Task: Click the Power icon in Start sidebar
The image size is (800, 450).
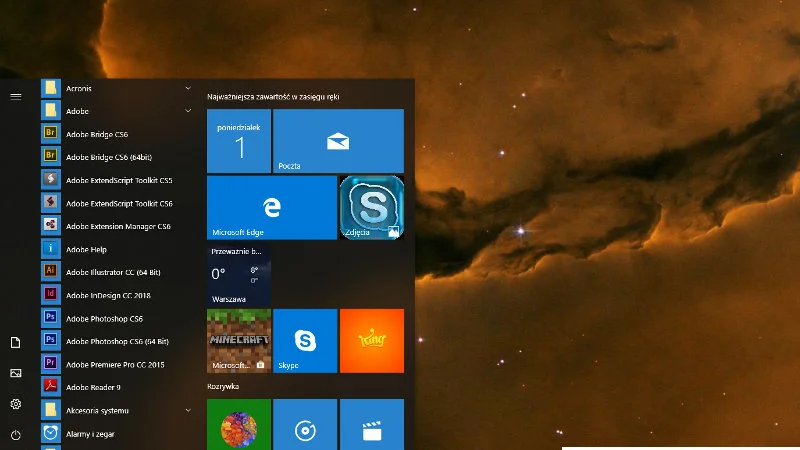Action: tap(16, 435)
